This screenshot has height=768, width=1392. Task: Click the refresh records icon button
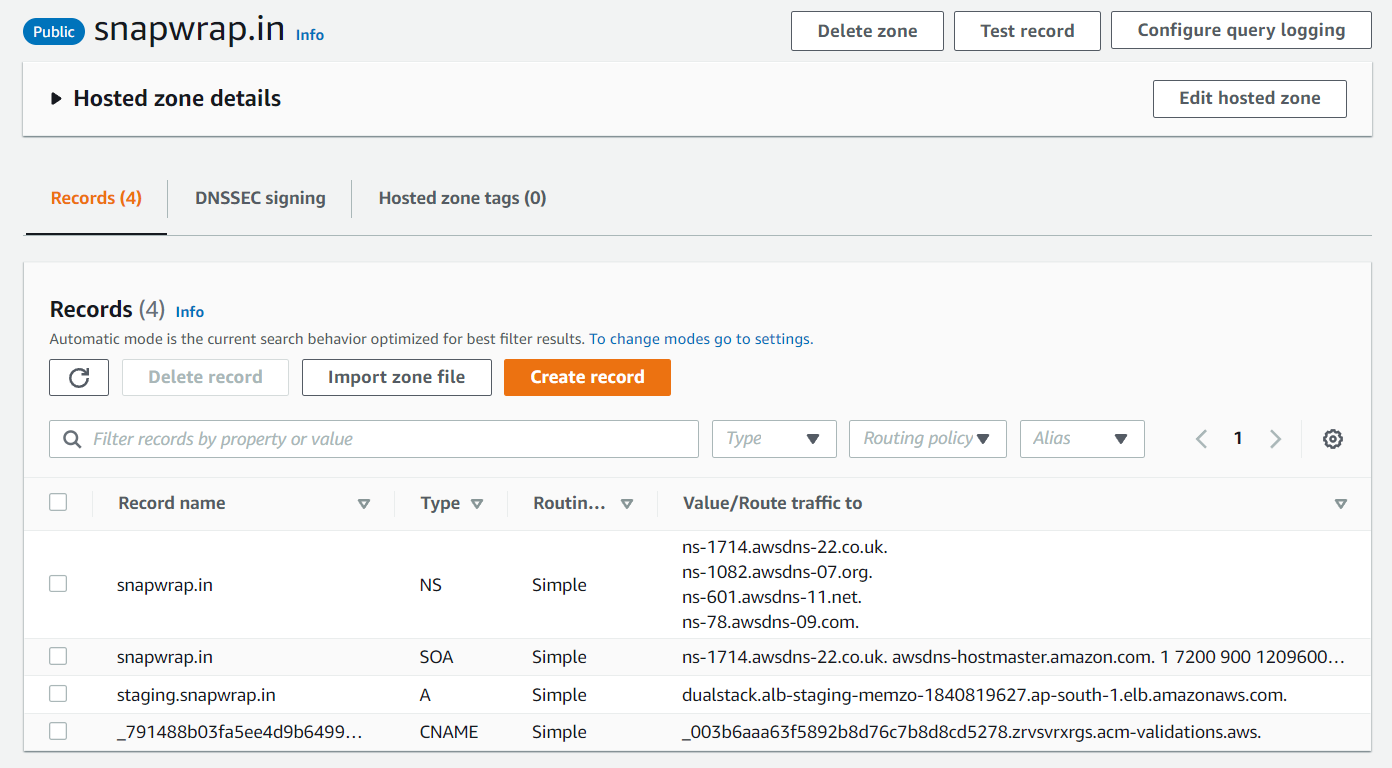click(79, 377)
